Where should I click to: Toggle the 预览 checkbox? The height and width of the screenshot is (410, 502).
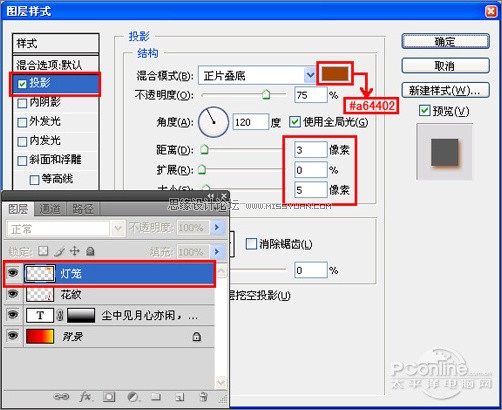click(x=424, y=110)
